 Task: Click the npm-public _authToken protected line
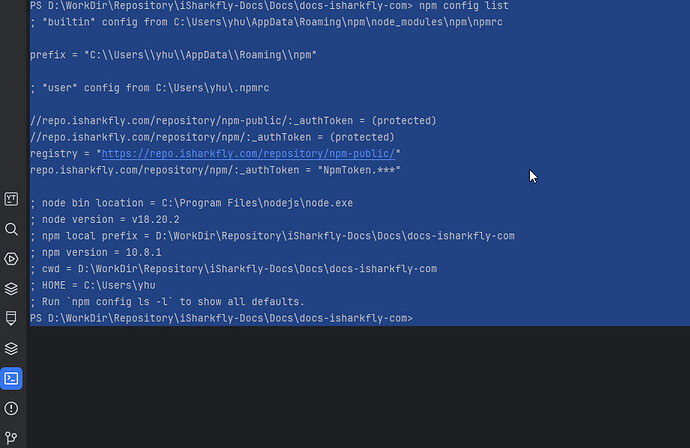[233, 121]
